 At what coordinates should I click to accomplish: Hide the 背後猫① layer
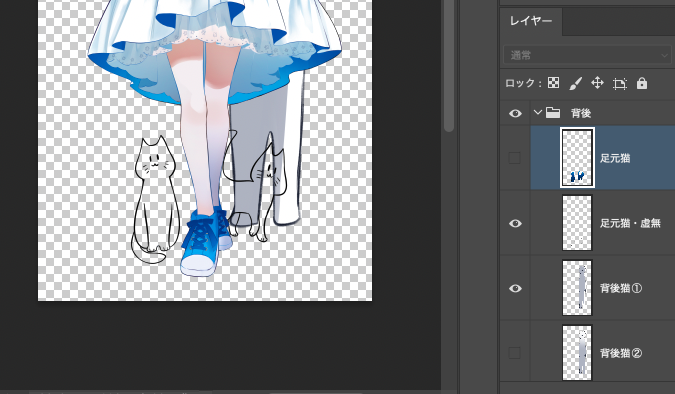pyautogui.click(x=515, y=288)
